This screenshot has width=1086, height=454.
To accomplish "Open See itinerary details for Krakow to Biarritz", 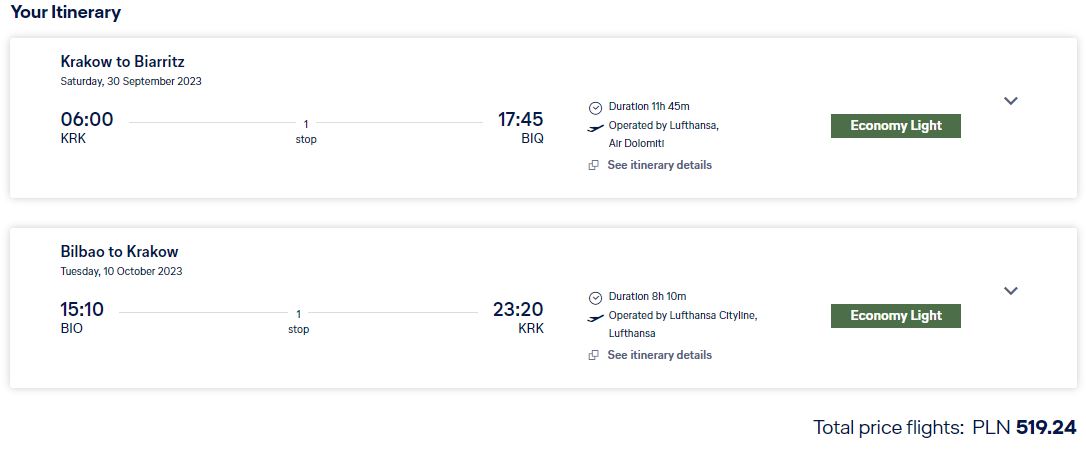I will [659, 165].
